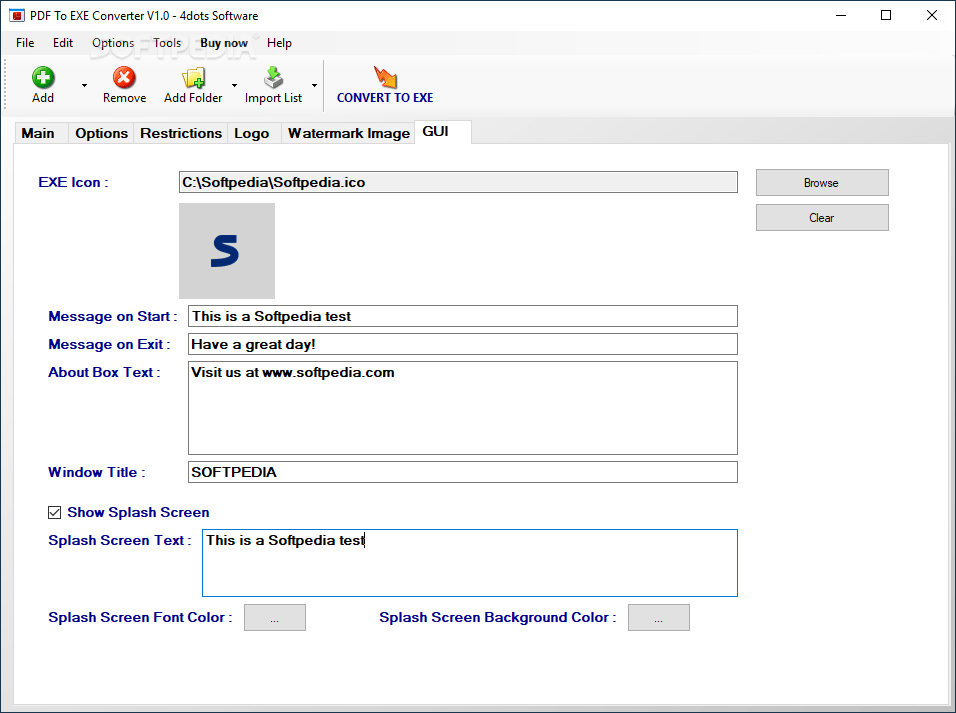The width and height of the screenshot is (956, 713).
Task: Switch to the Restrictions tab
Action: 181,132
